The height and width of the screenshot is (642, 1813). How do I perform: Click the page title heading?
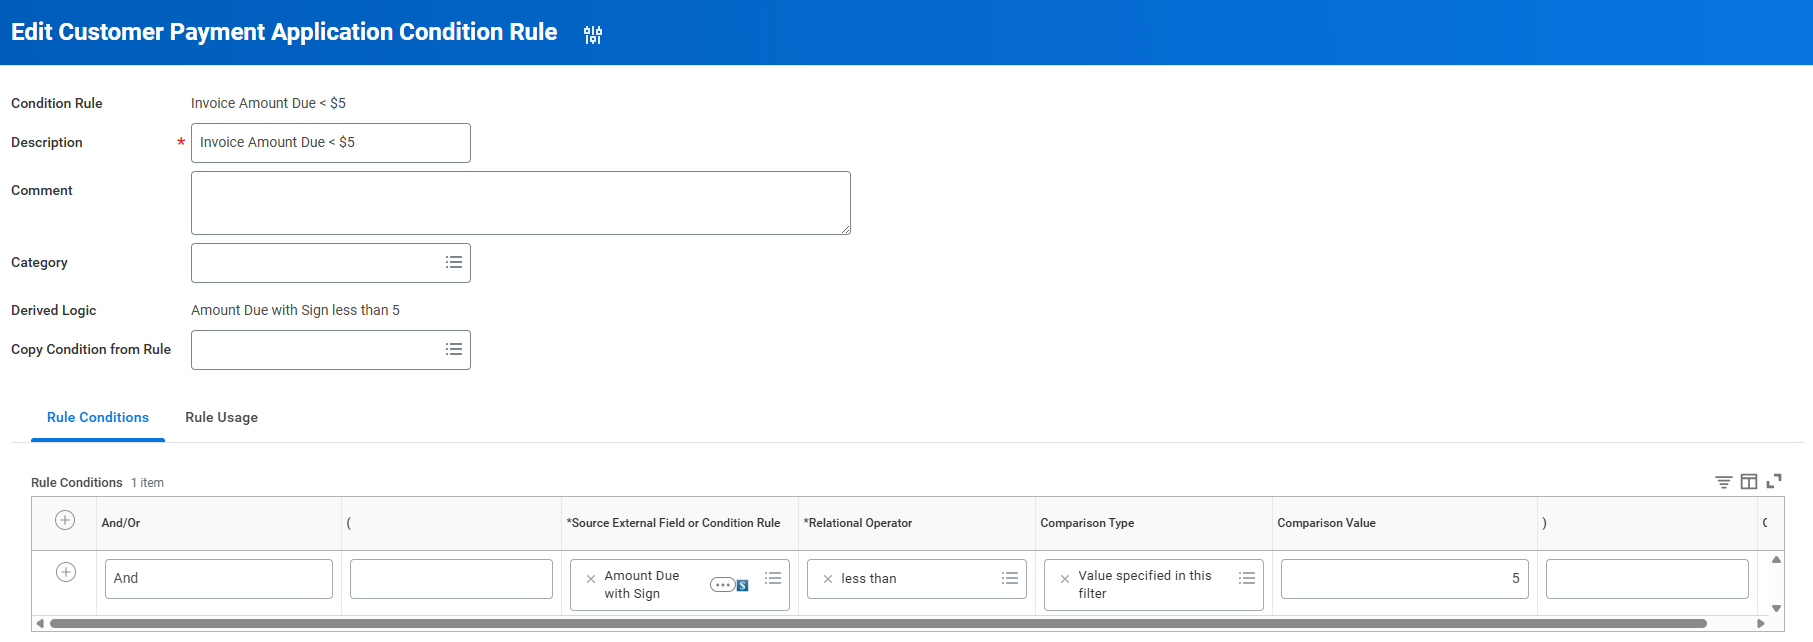click(x=284, y=32)
